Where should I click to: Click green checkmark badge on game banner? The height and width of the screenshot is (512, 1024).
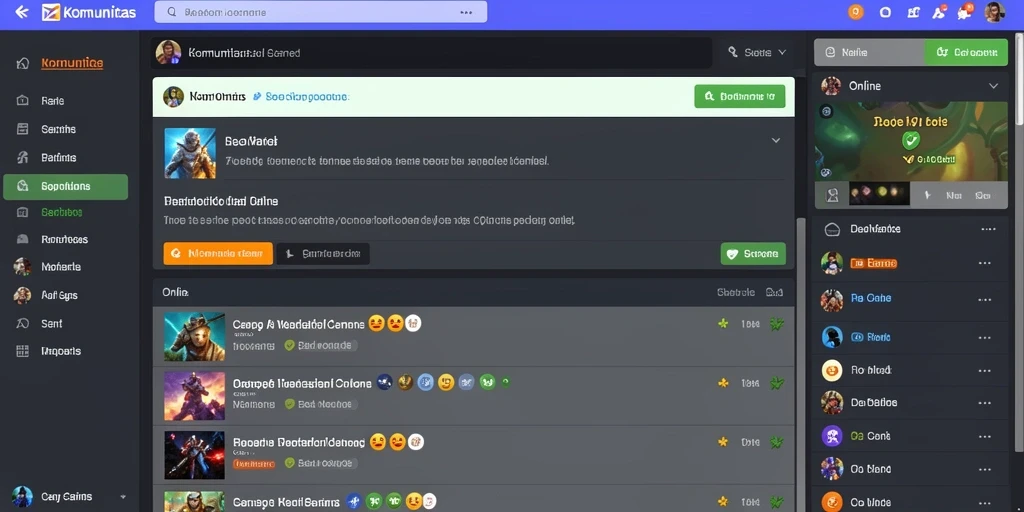[910, 140]
